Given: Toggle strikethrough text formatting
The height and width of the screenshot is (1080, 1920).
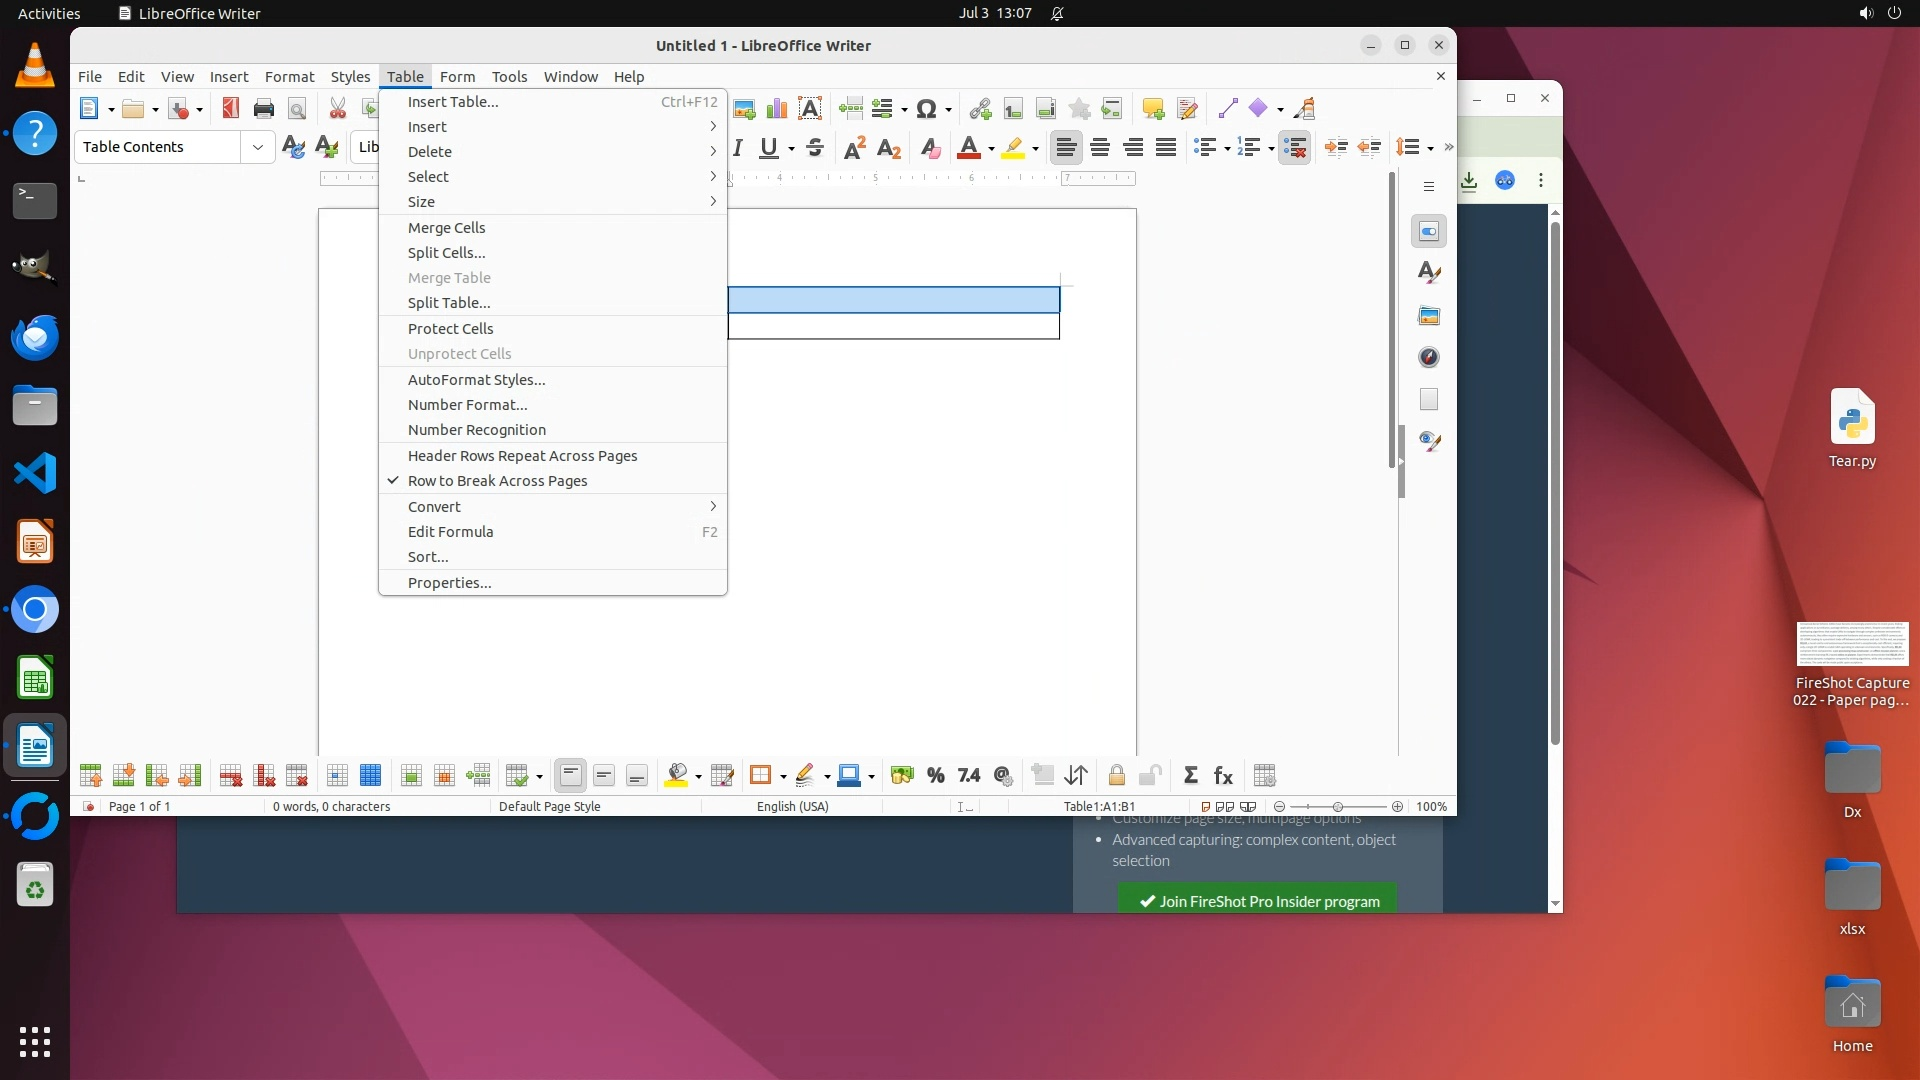Looking at the screenshot, I should [x=815, y=148].
